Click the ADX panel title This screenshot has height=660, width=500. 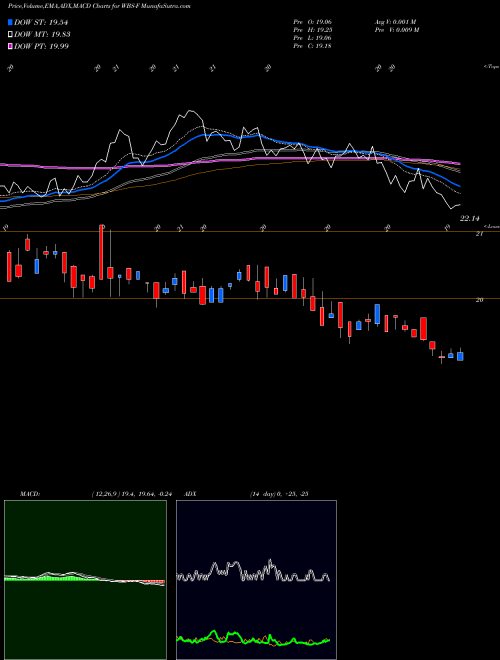(190, 494)
